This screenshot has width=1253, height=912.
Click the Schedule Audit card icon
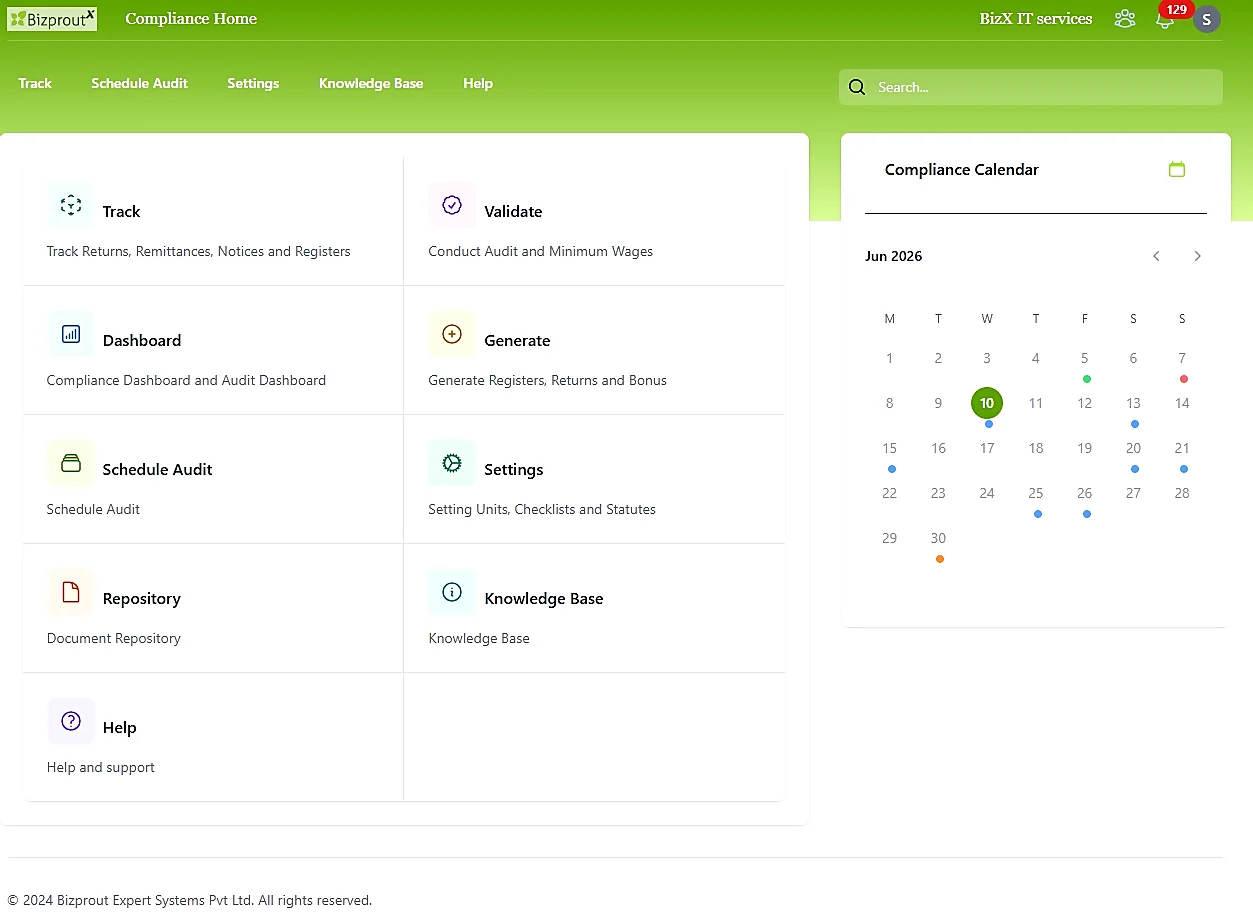(70, 463)
